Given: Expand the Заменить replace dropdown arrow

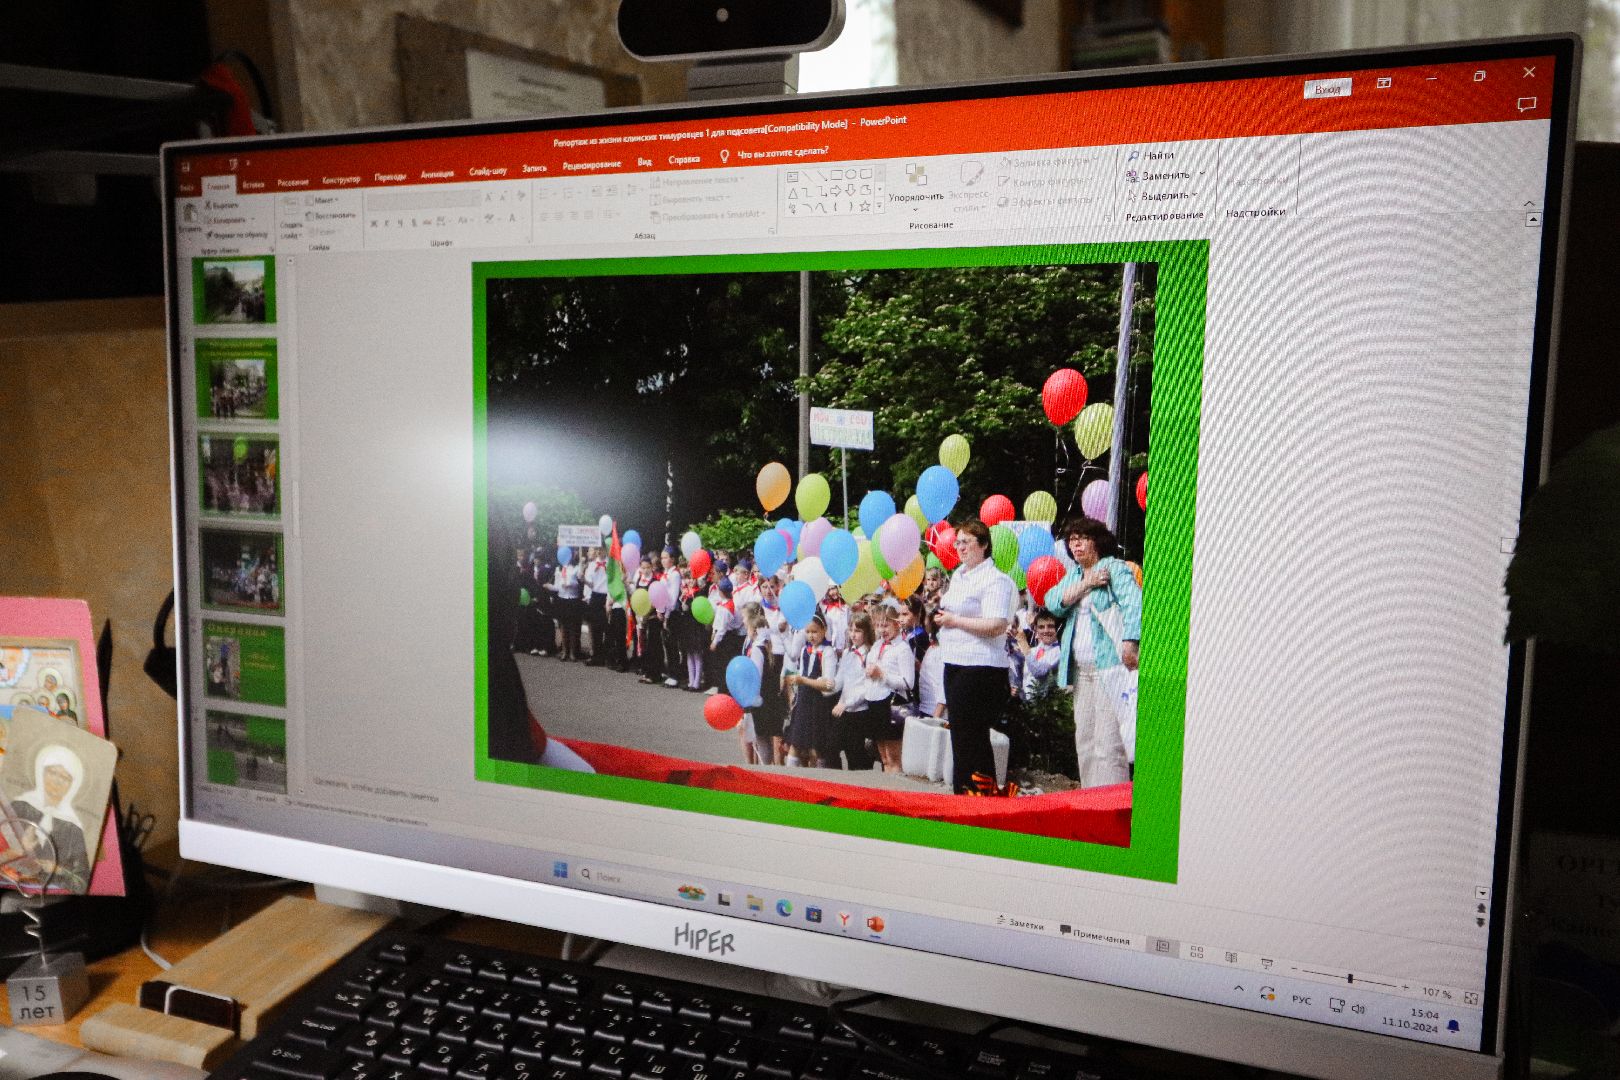Looking at the screenshot, I should click(x=1202, y=175).
